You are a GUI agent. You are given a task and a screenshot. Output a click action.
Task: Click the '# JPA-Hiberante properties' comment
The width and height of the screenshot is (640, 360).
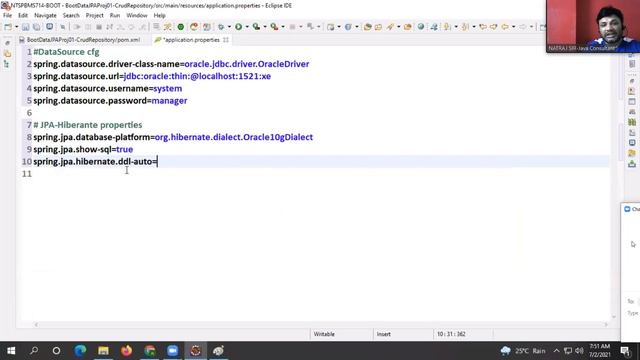pos(88,125)
